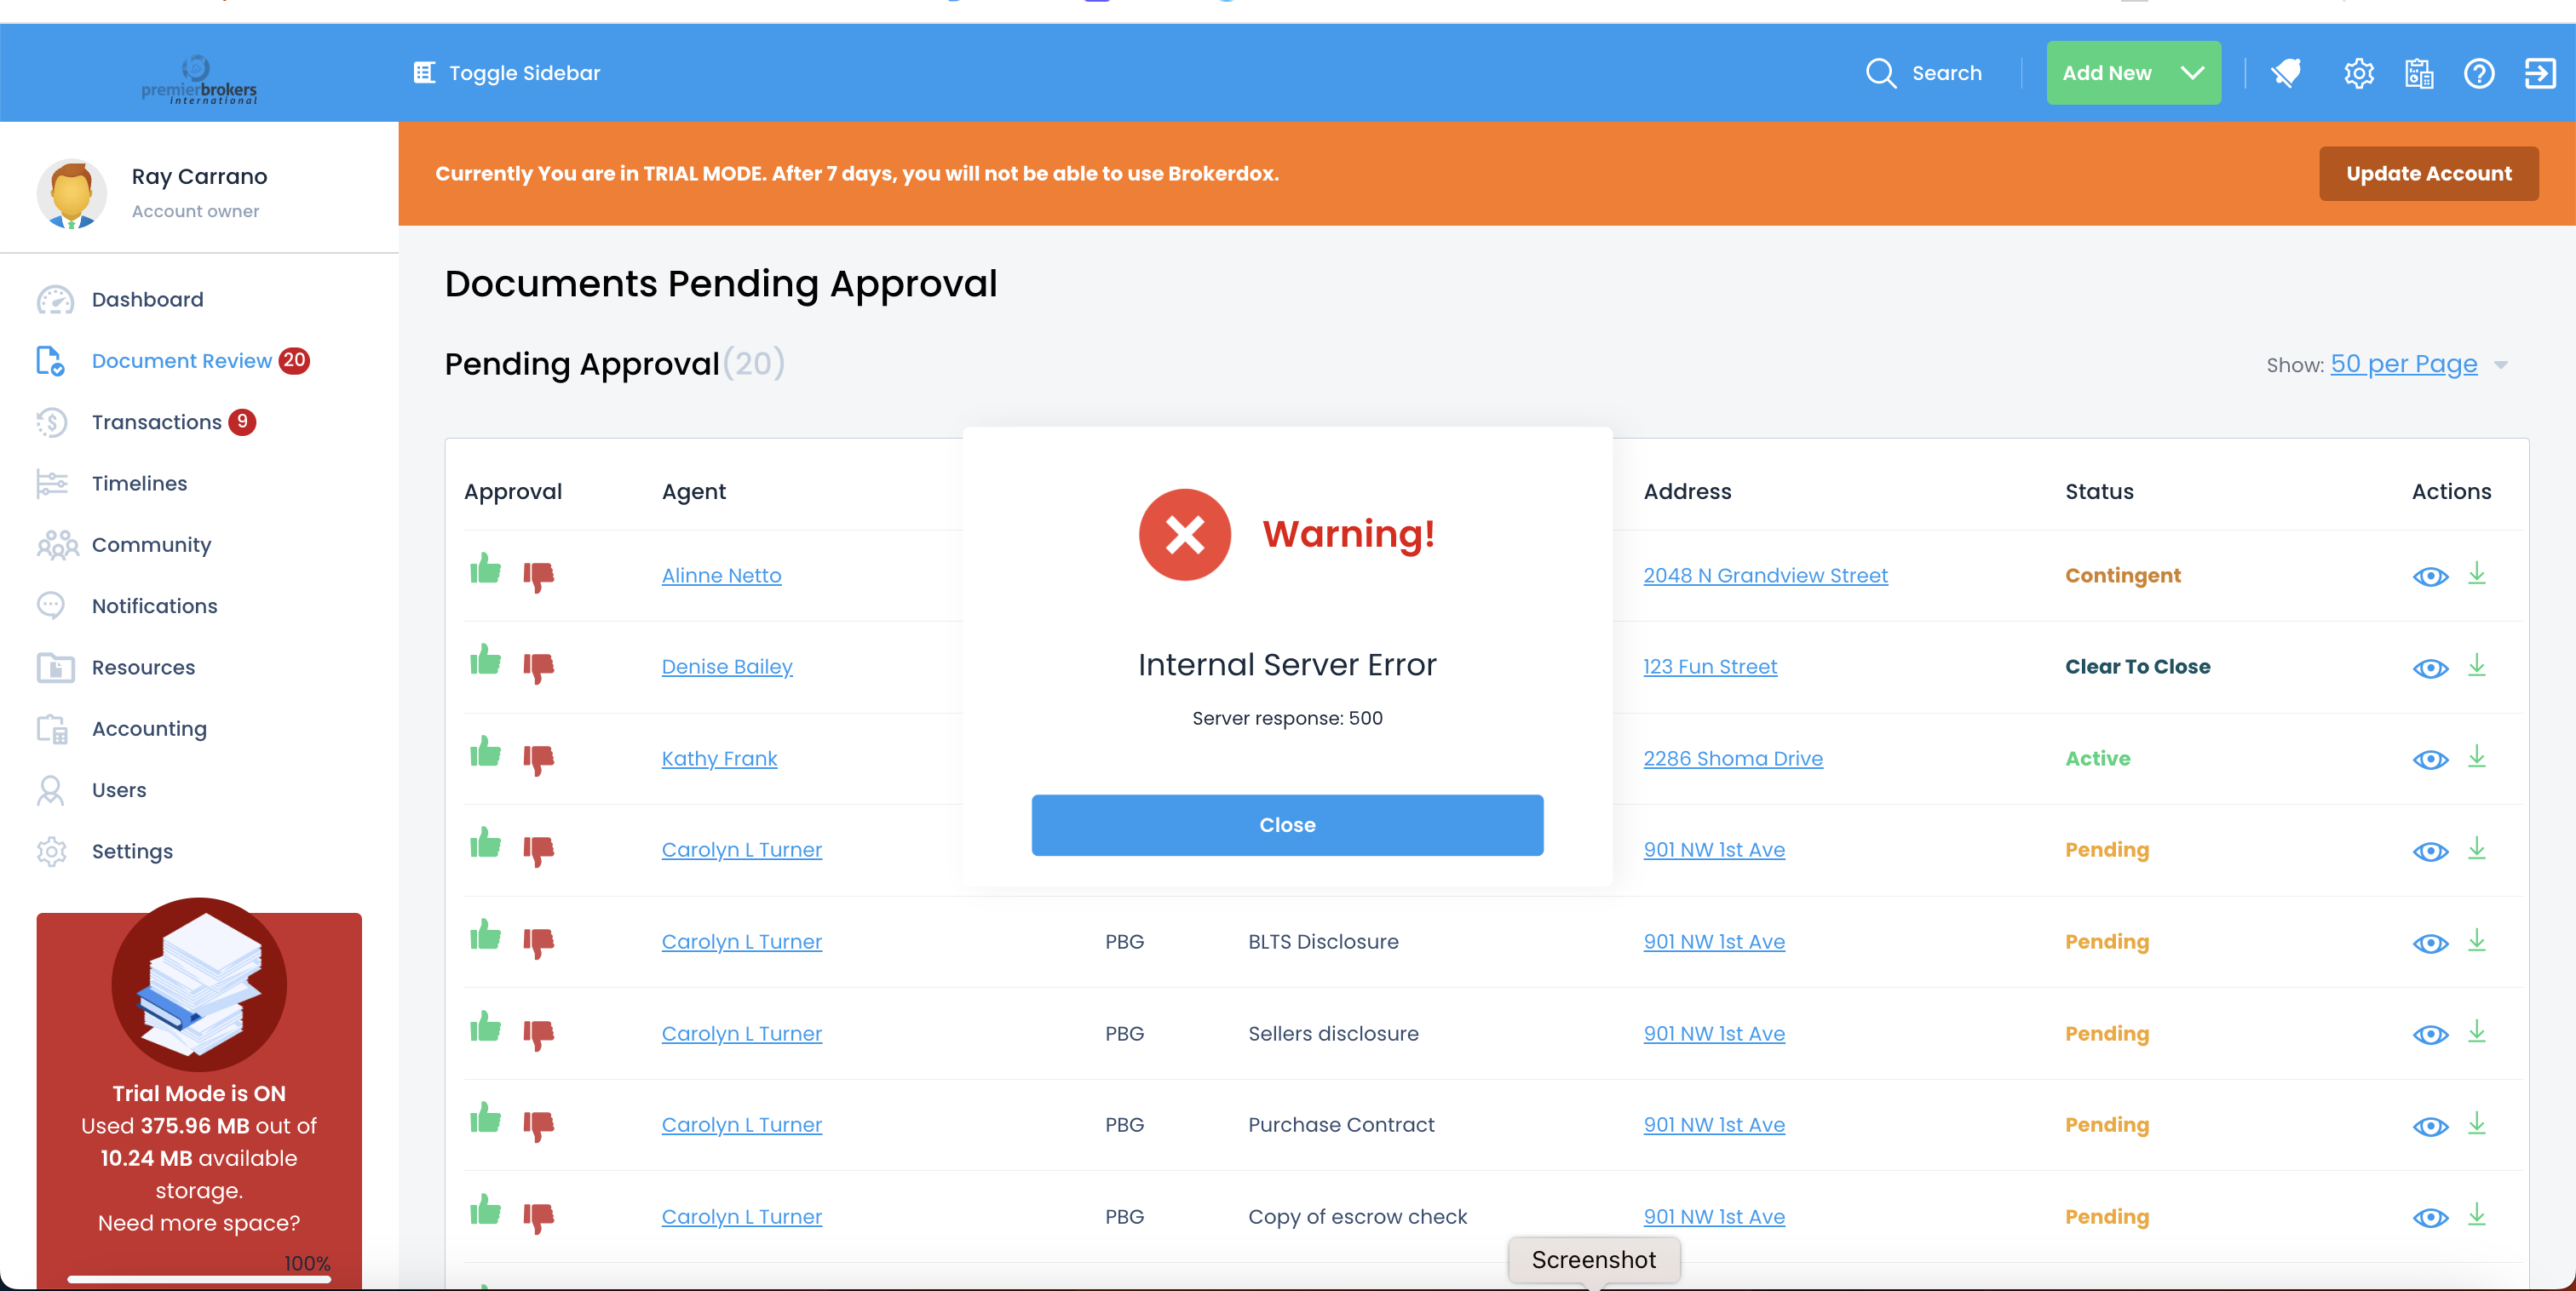Reject Kathy Frank's document with thumbs down
This screenshot has width=2576, height=1291.
(538, 760)
